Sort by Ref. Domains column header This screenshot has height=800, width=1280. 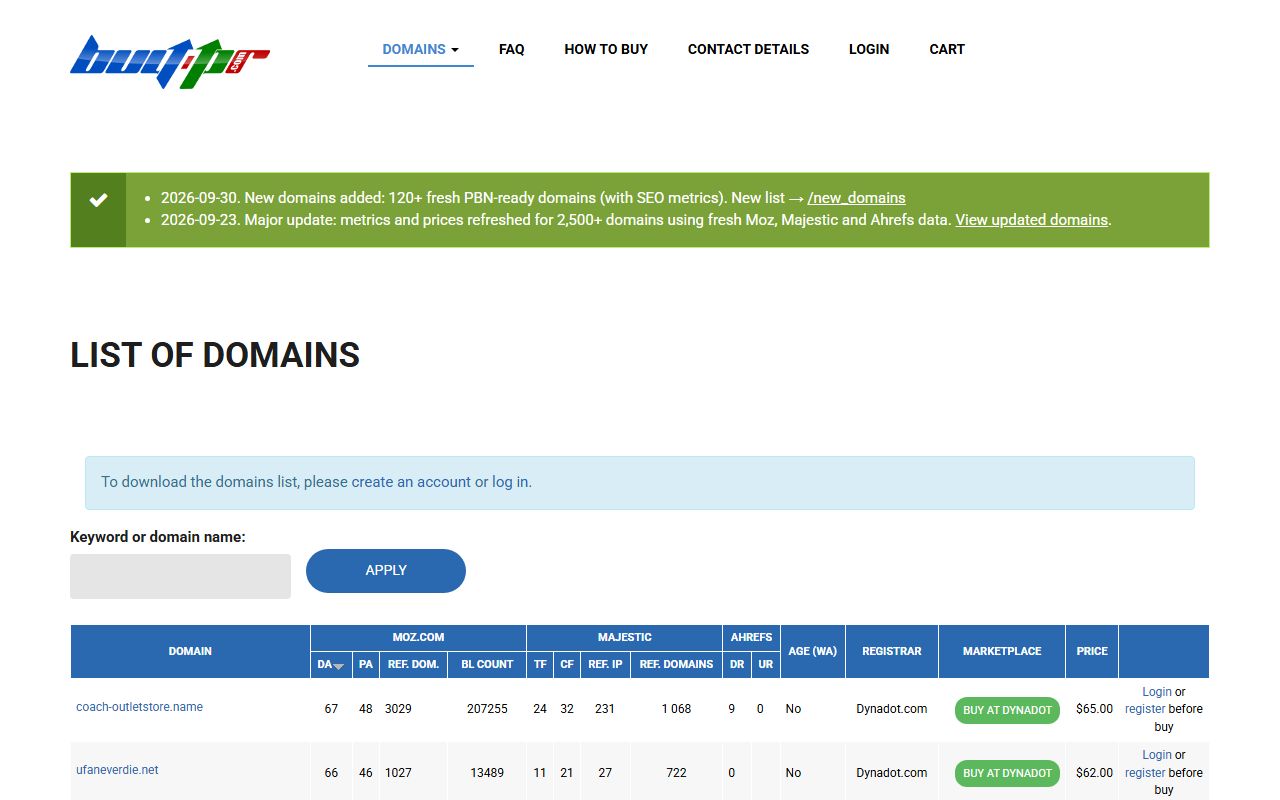pyautogui.click(x=676, y=664)
